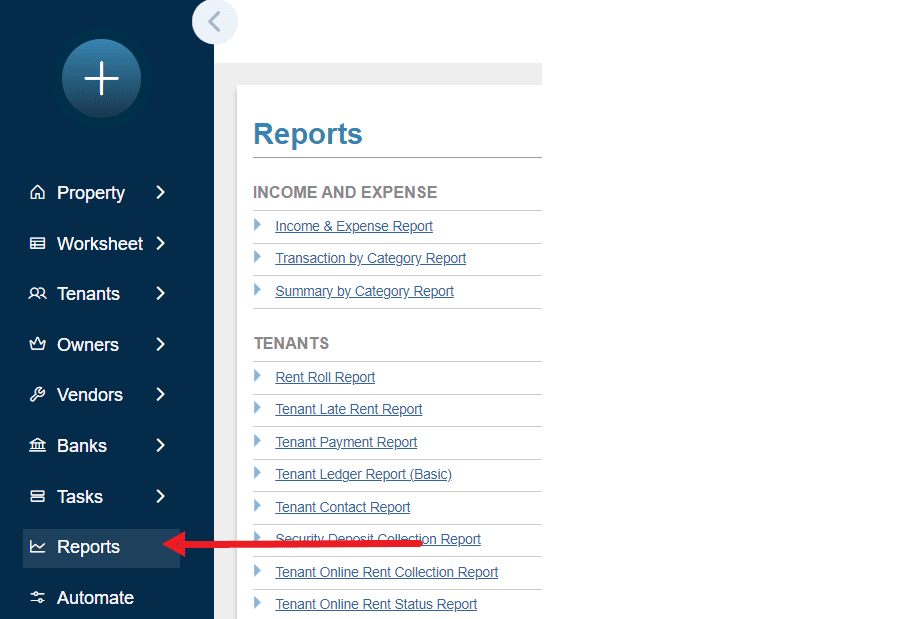Click the Property house icon
The height and width of the screenshot is (619, 906).
38,193
